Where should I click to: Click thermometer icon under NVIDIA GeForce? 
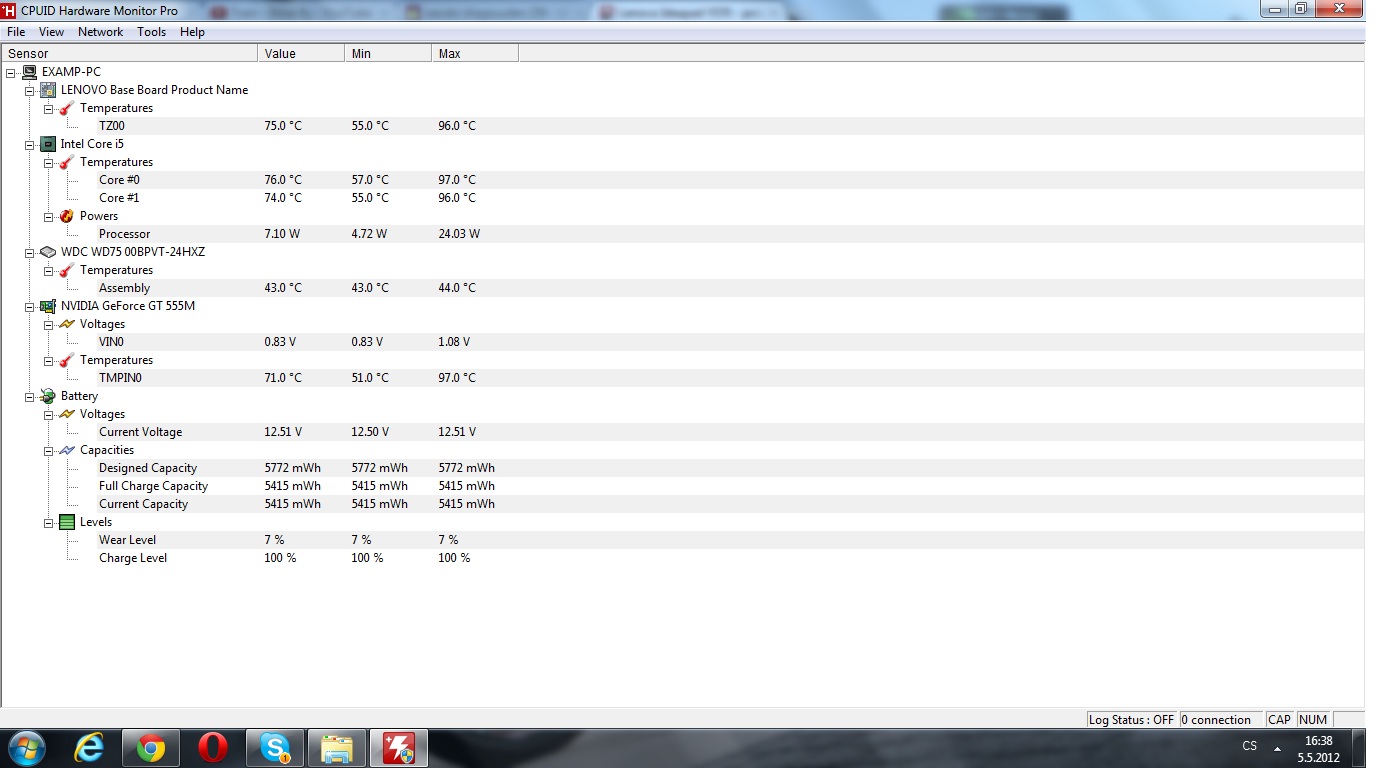pyautogui.click(x=67, y=360)
